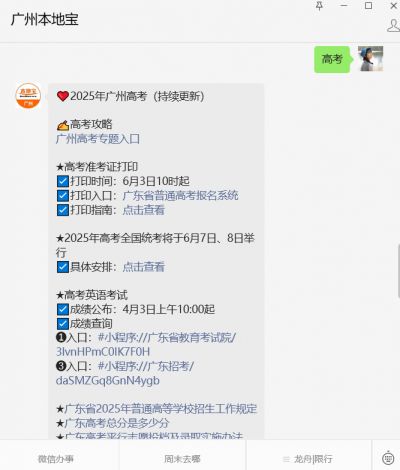This screenshot has width=400, height=470.
Task: Open the 微信办事 bottom menu
Action: click(x=56, y=459)
